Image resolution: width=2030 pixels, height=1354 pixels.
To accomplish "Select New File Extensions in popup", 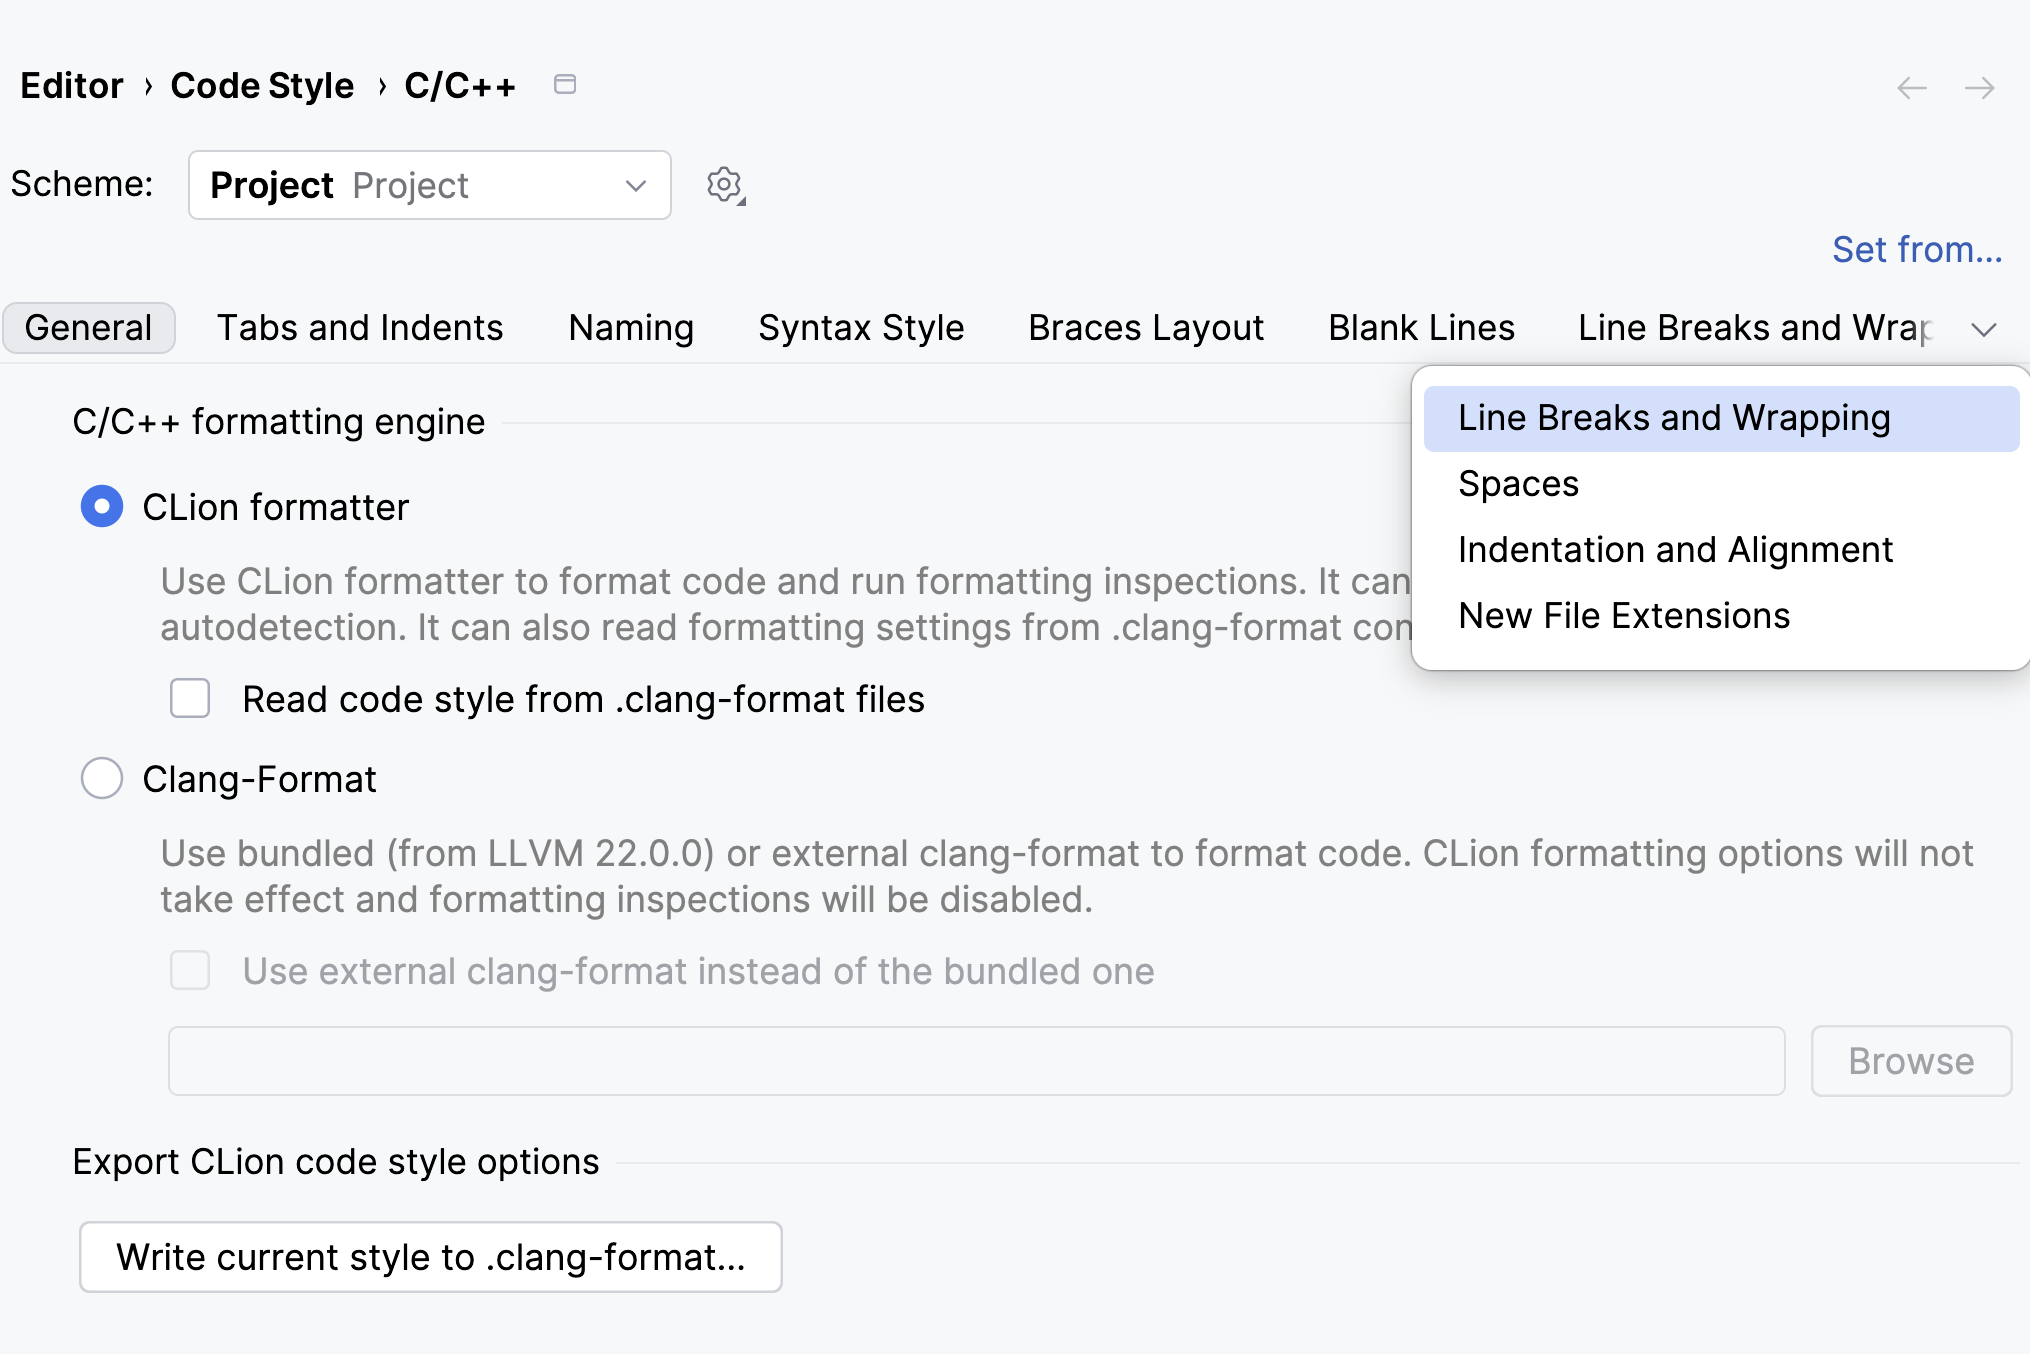I will [1721, 616].
